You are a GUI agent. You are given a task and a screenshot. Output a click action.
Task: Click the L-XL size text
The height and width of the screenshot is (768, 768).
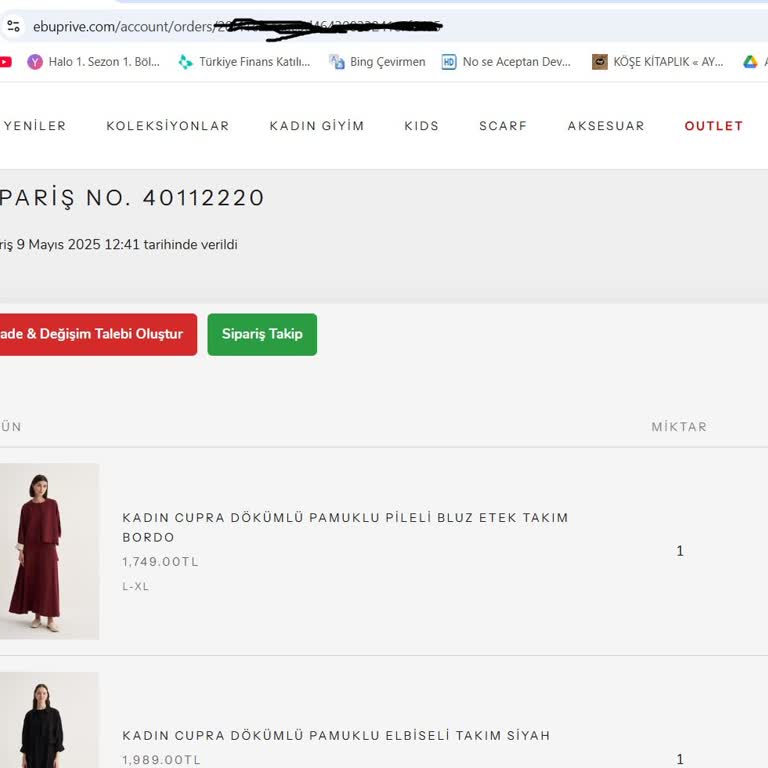click(x=136, y=586)
